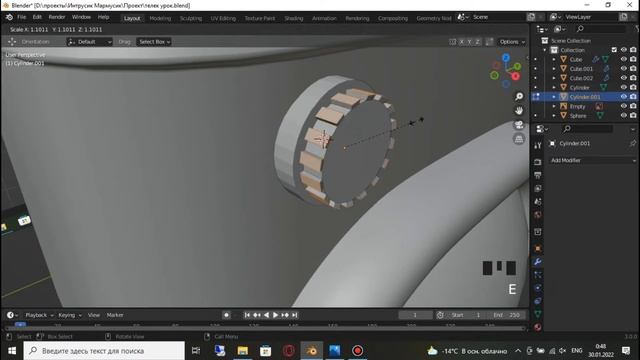This screenshot has height=360, width=640.
Task: Click the red X axis on navigation gizmo
Action: (x=516, y=76)
